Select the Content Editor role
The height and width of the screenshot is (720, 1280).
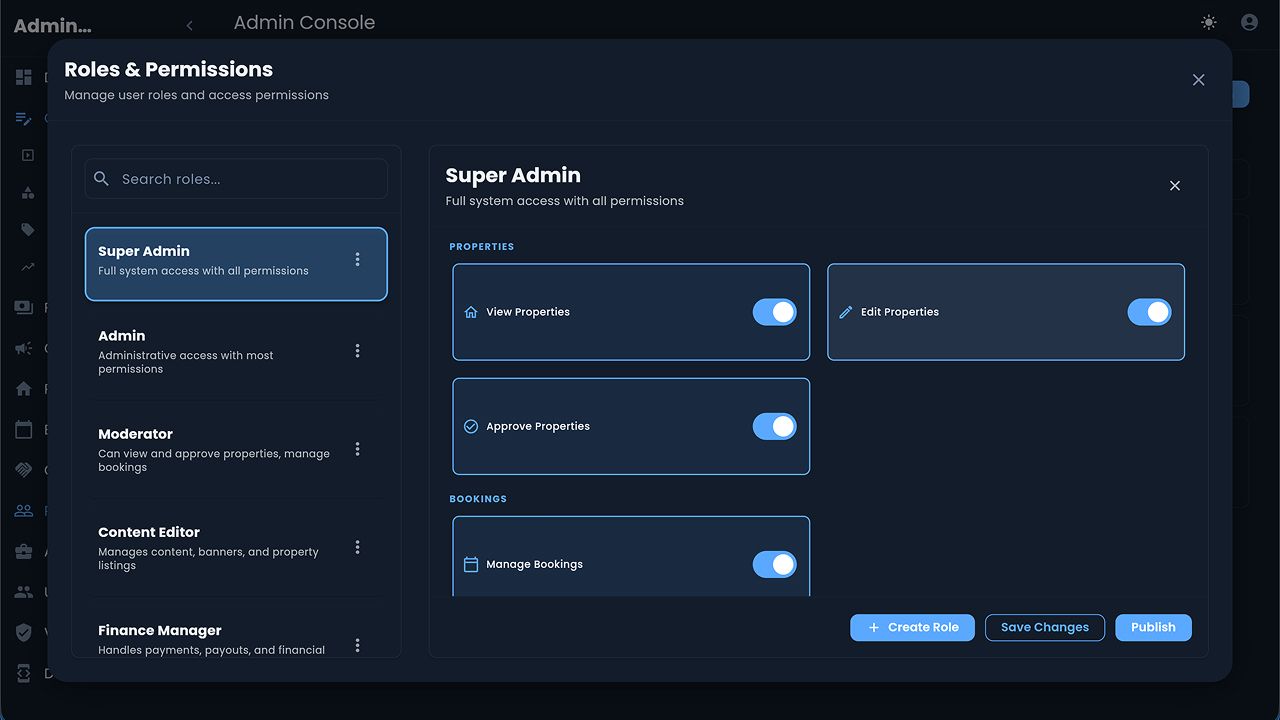(210, 547)
